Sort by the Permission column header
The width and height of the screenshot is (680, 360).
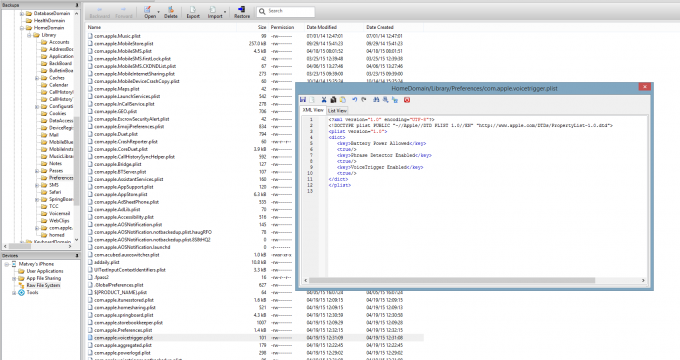(x=286, y=27)
